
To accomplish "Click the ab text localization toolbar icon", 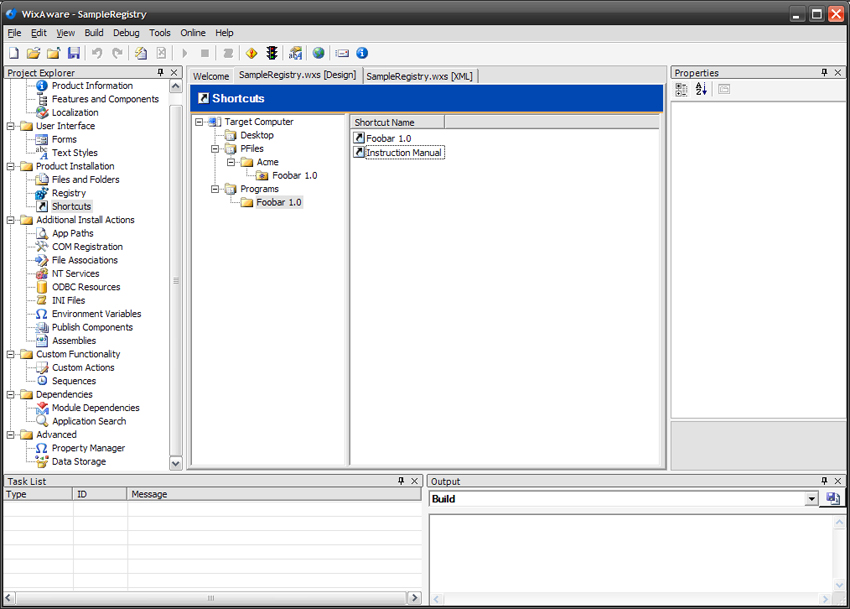I will [295, 53].
